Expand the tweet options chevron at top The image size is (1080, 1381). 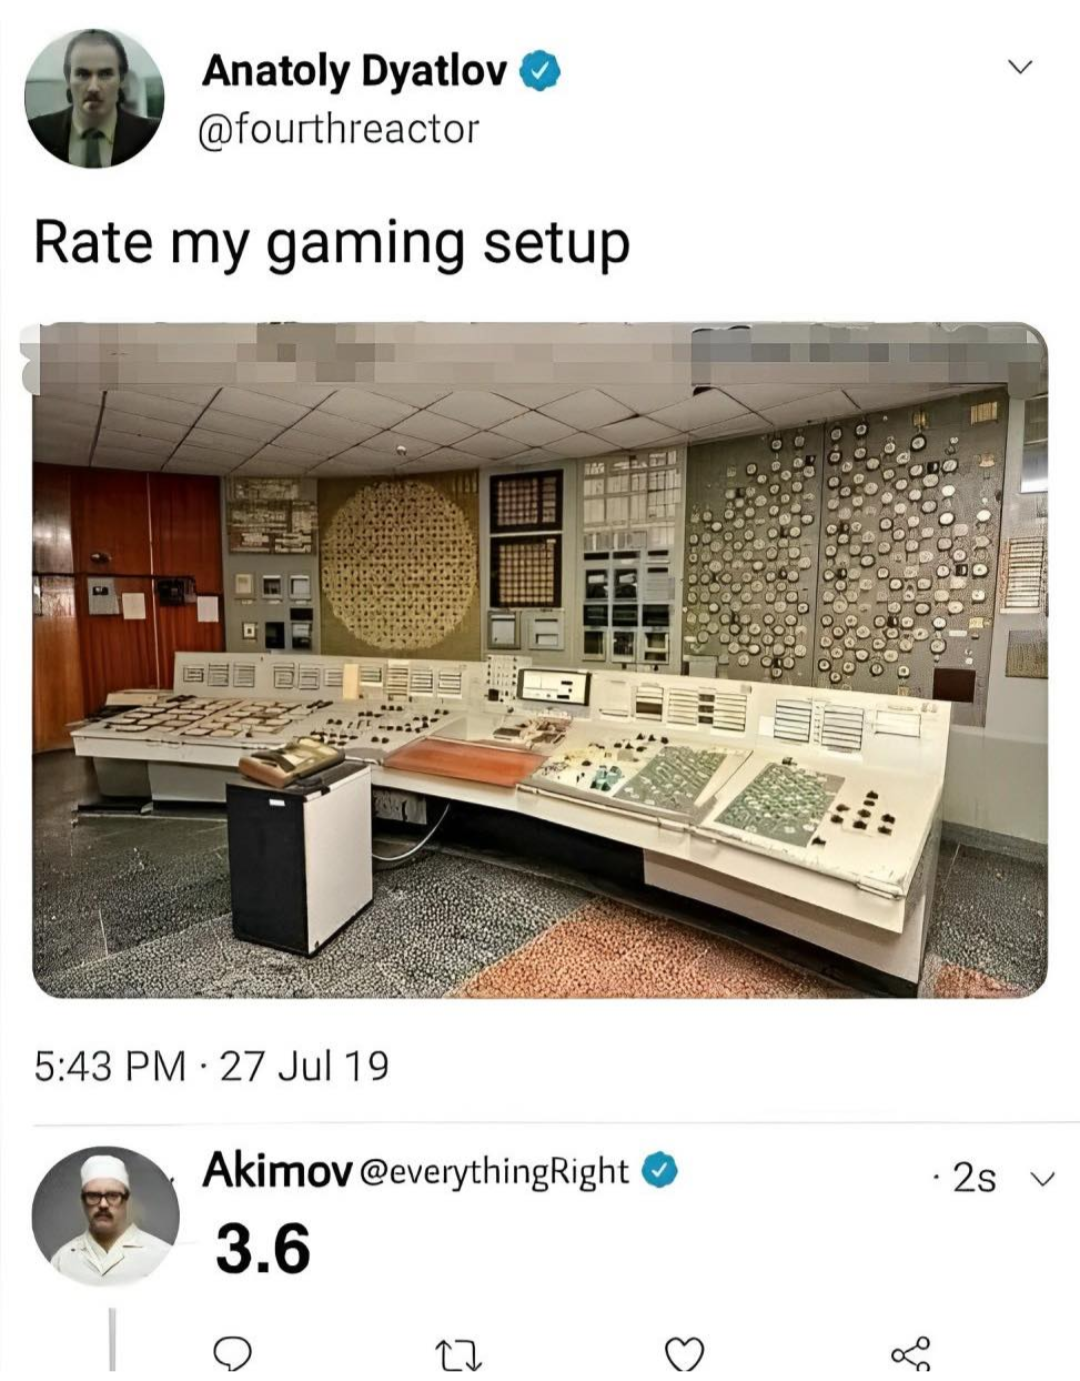pos(1019,67)
